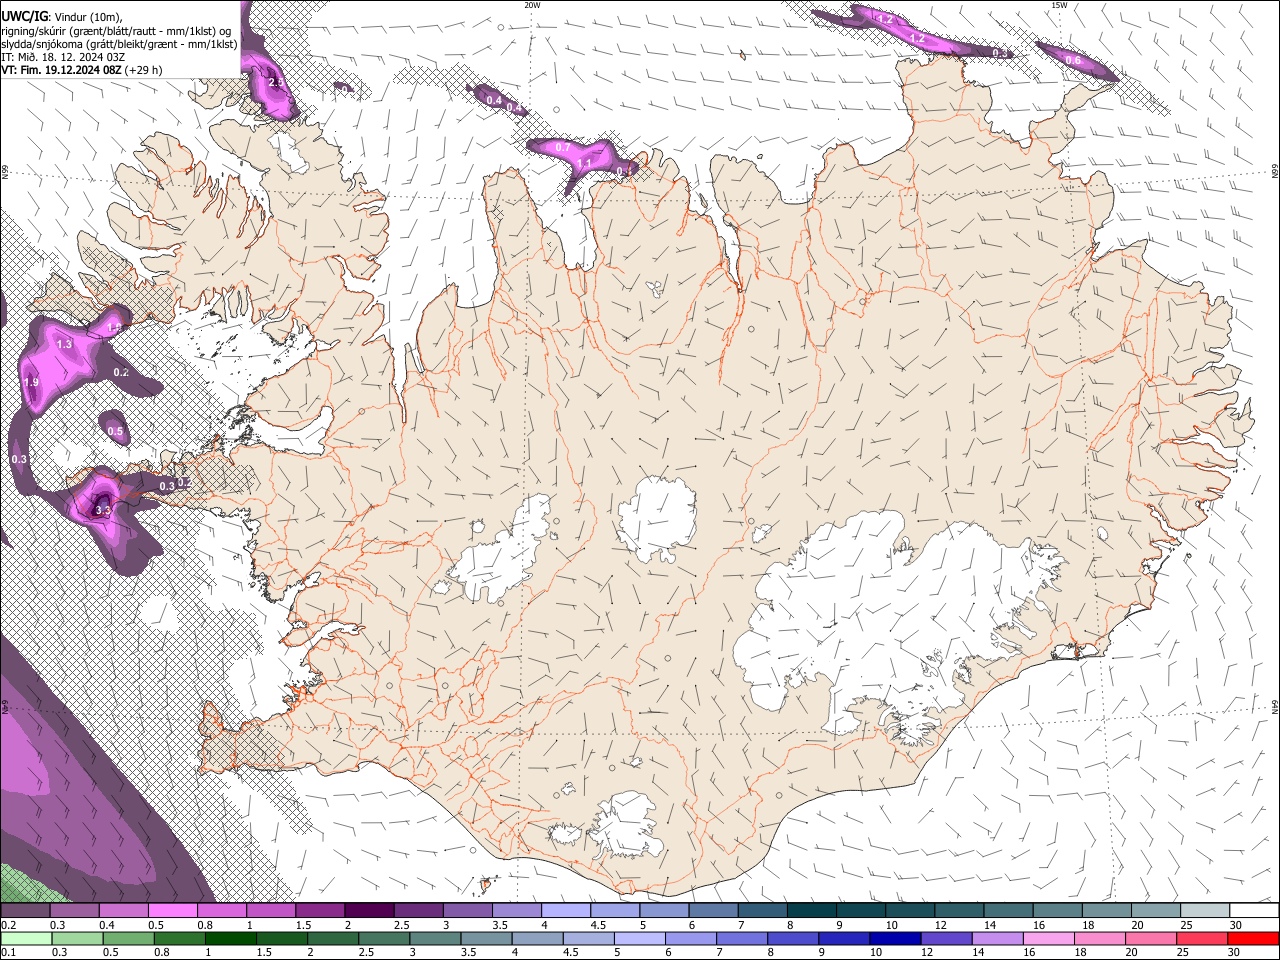Image resolution: width=1280 pixels, height=960 pixels.
Task: Click the 15W longitude label
Action: (1059, 5)
